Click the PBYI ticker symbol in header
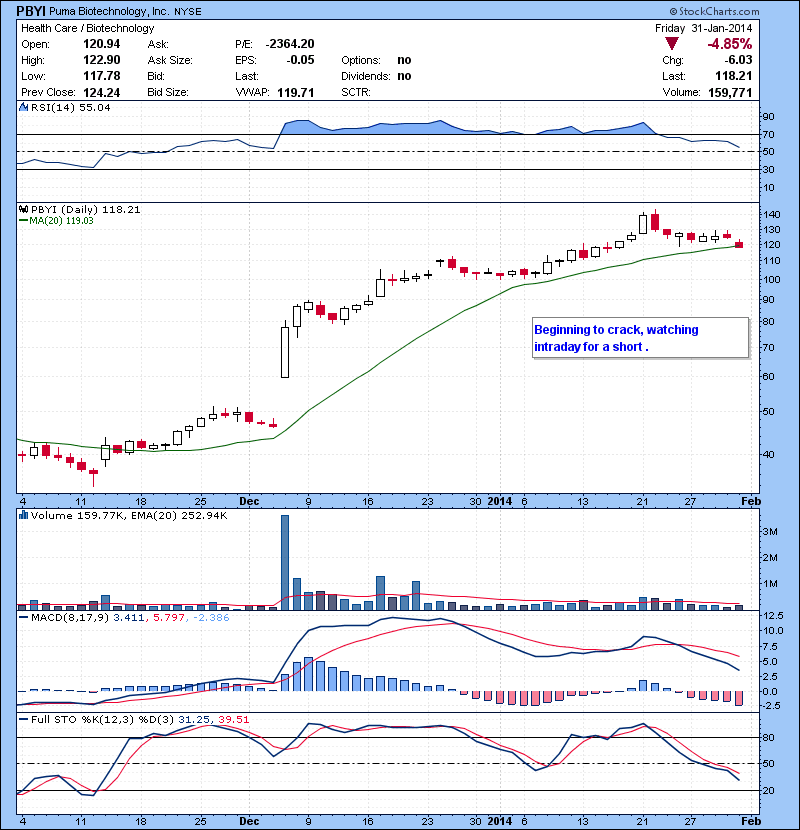Viewport: 800px width, 830px height. (31, 11)
